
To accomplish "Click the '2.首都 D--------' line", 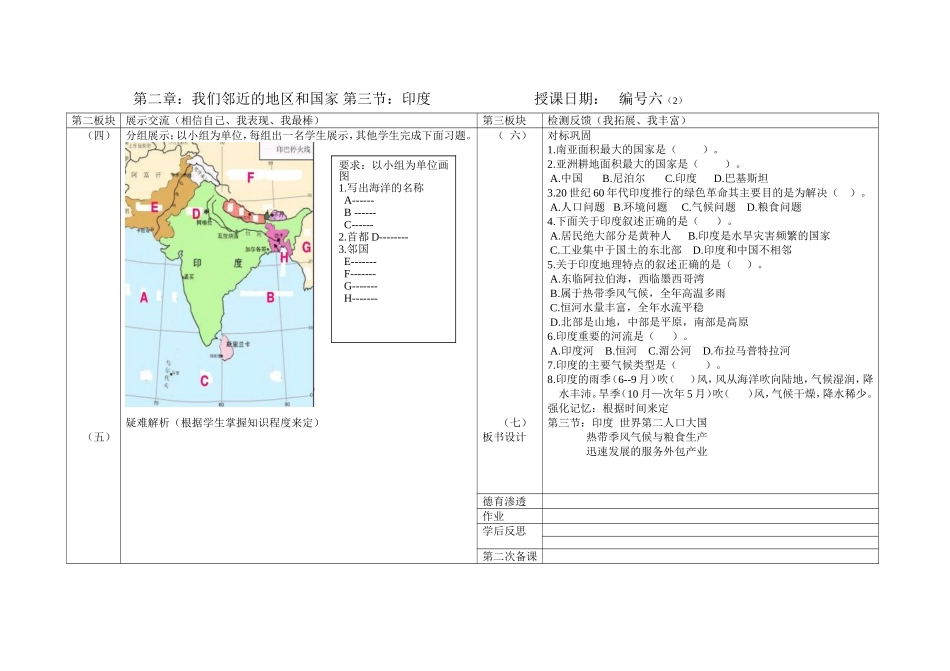I will (x=373, y=237).
